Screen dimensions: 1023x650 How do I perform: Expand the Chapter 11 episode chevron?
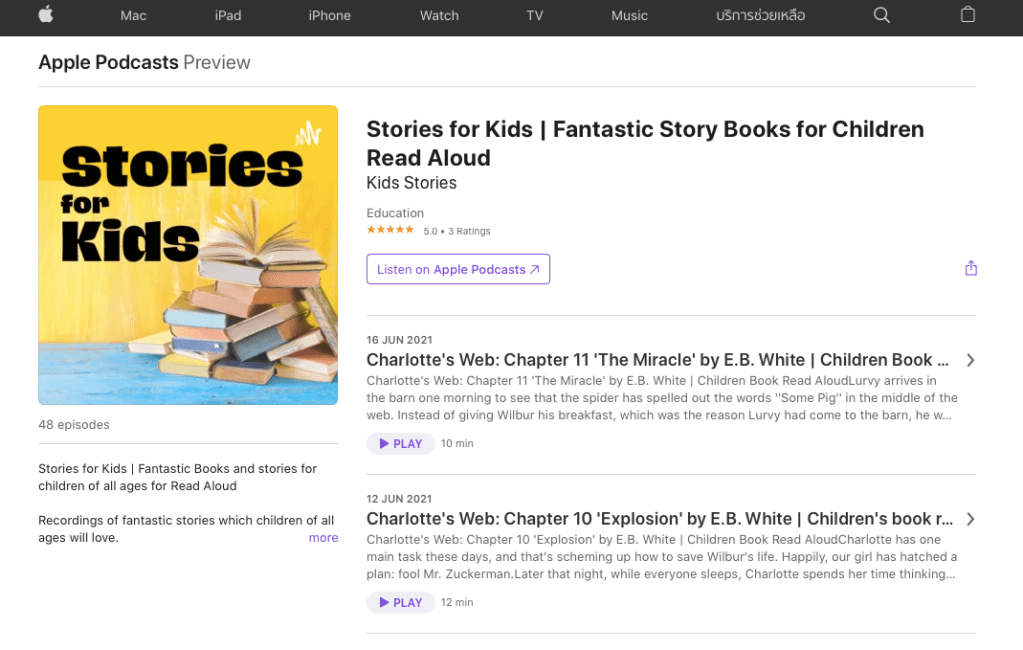(970, 360)
